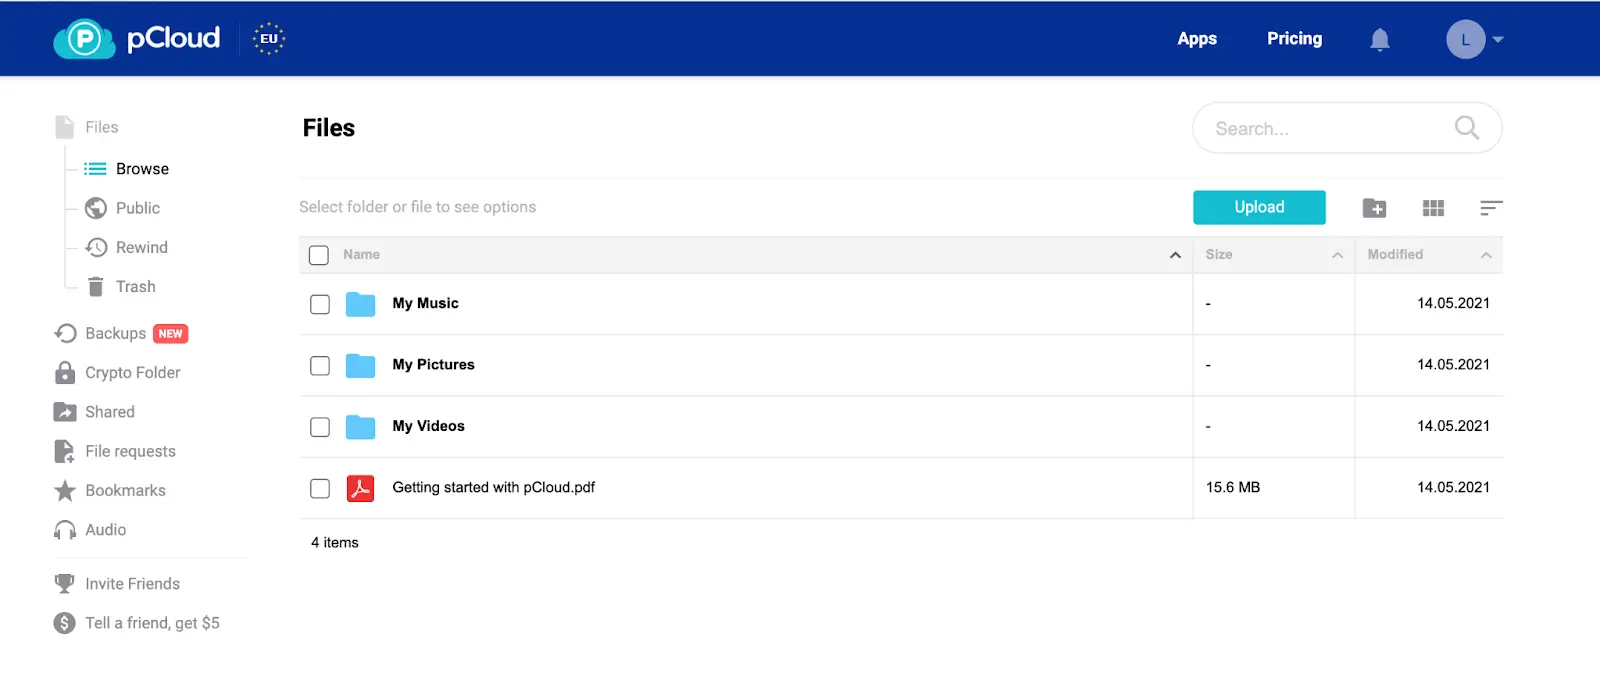Screen dimensions: 1600x673
Task: Click the Invite Friends trophy icon
Action: [x=64, y=583]
